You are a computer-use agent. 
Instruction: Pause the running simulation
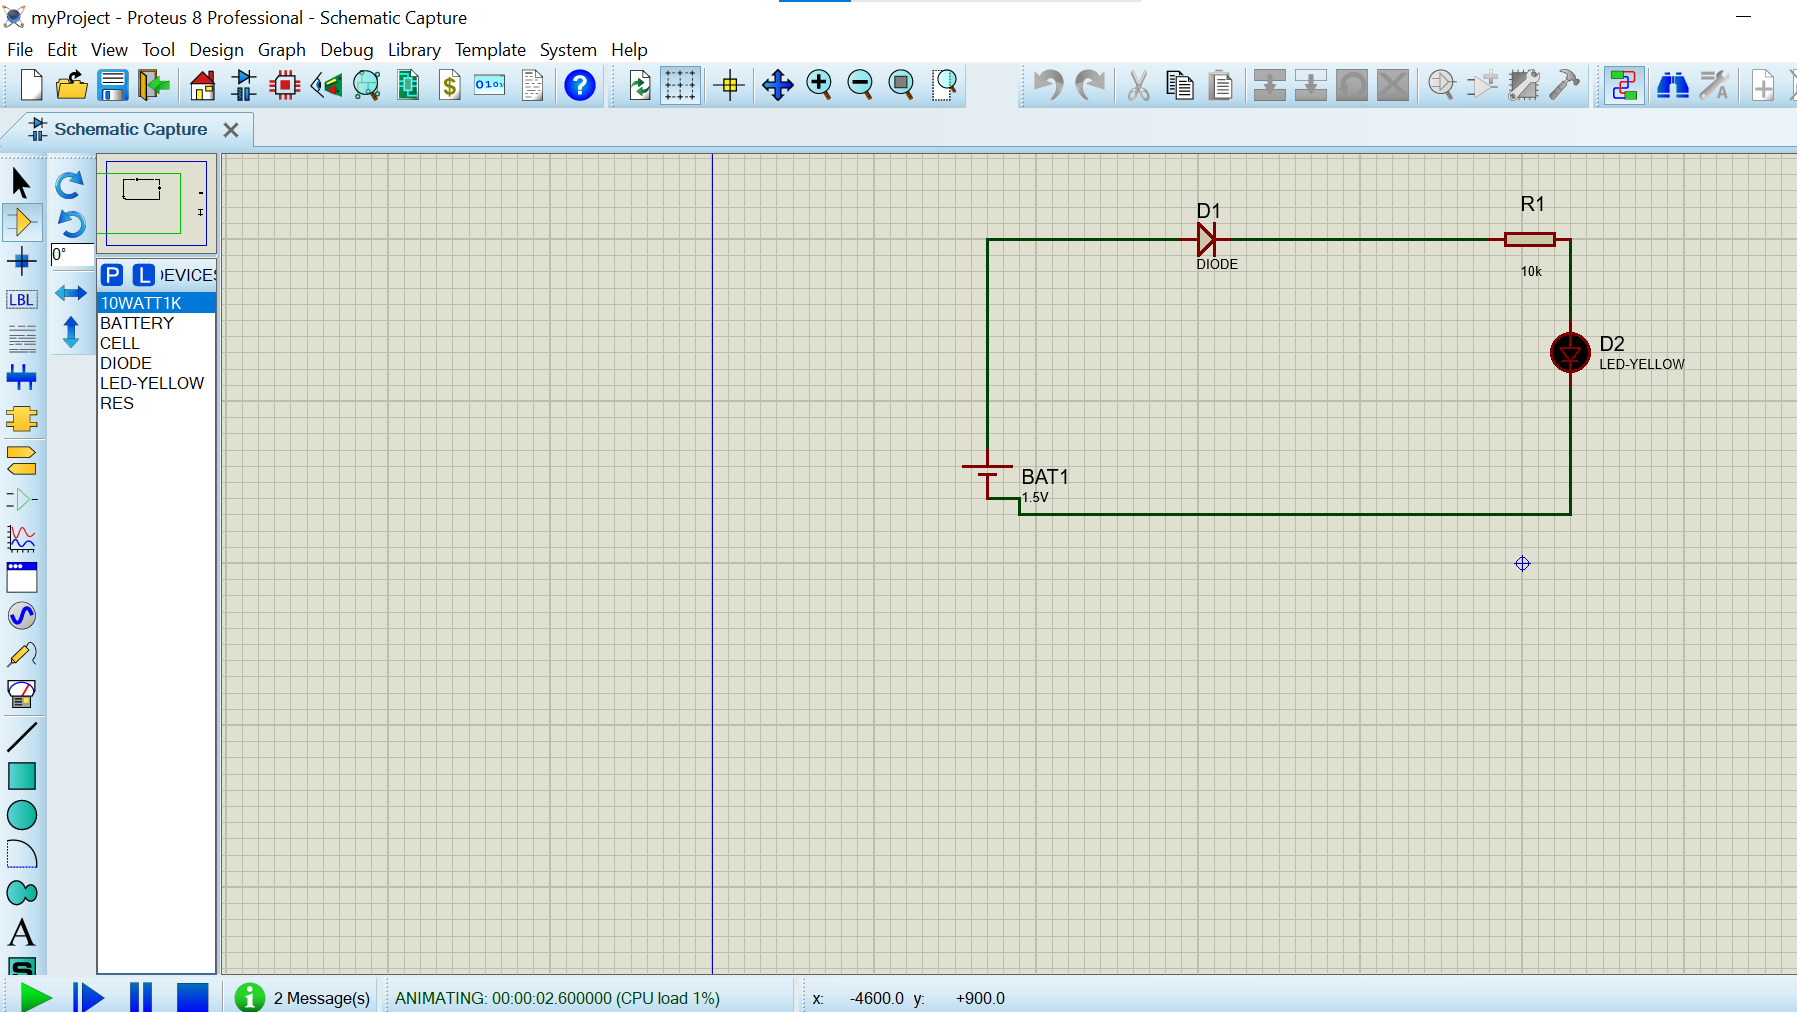tap(141, 997)
